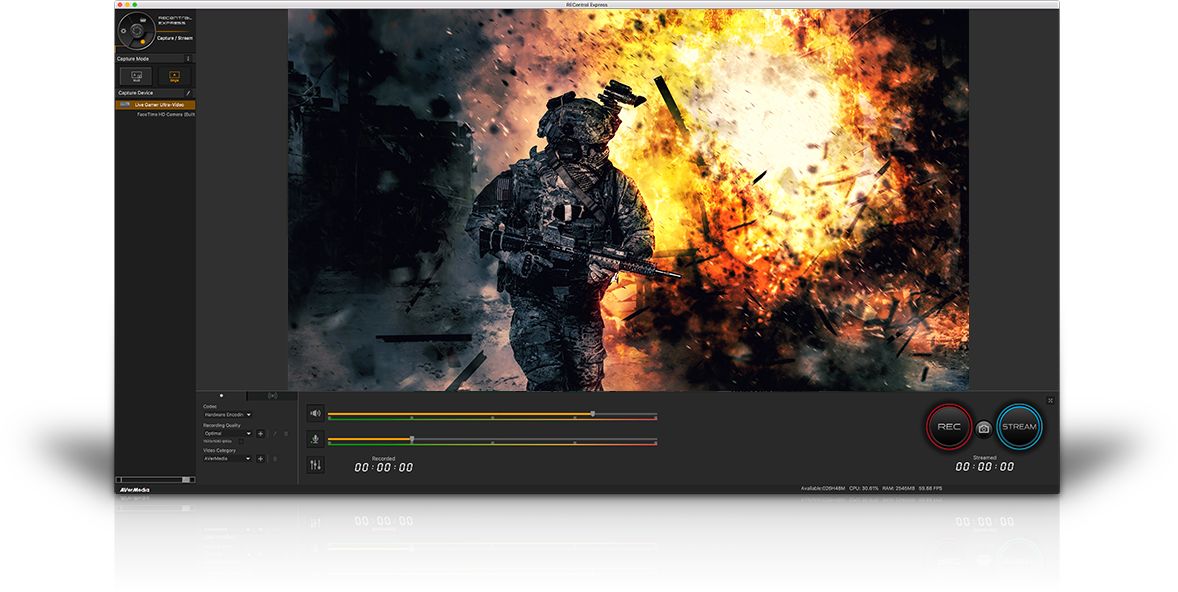The height and width of the screenshot is (592, 1178).
Task: Toggle the checkbox under Recording Quality
Action: [240, 441]
